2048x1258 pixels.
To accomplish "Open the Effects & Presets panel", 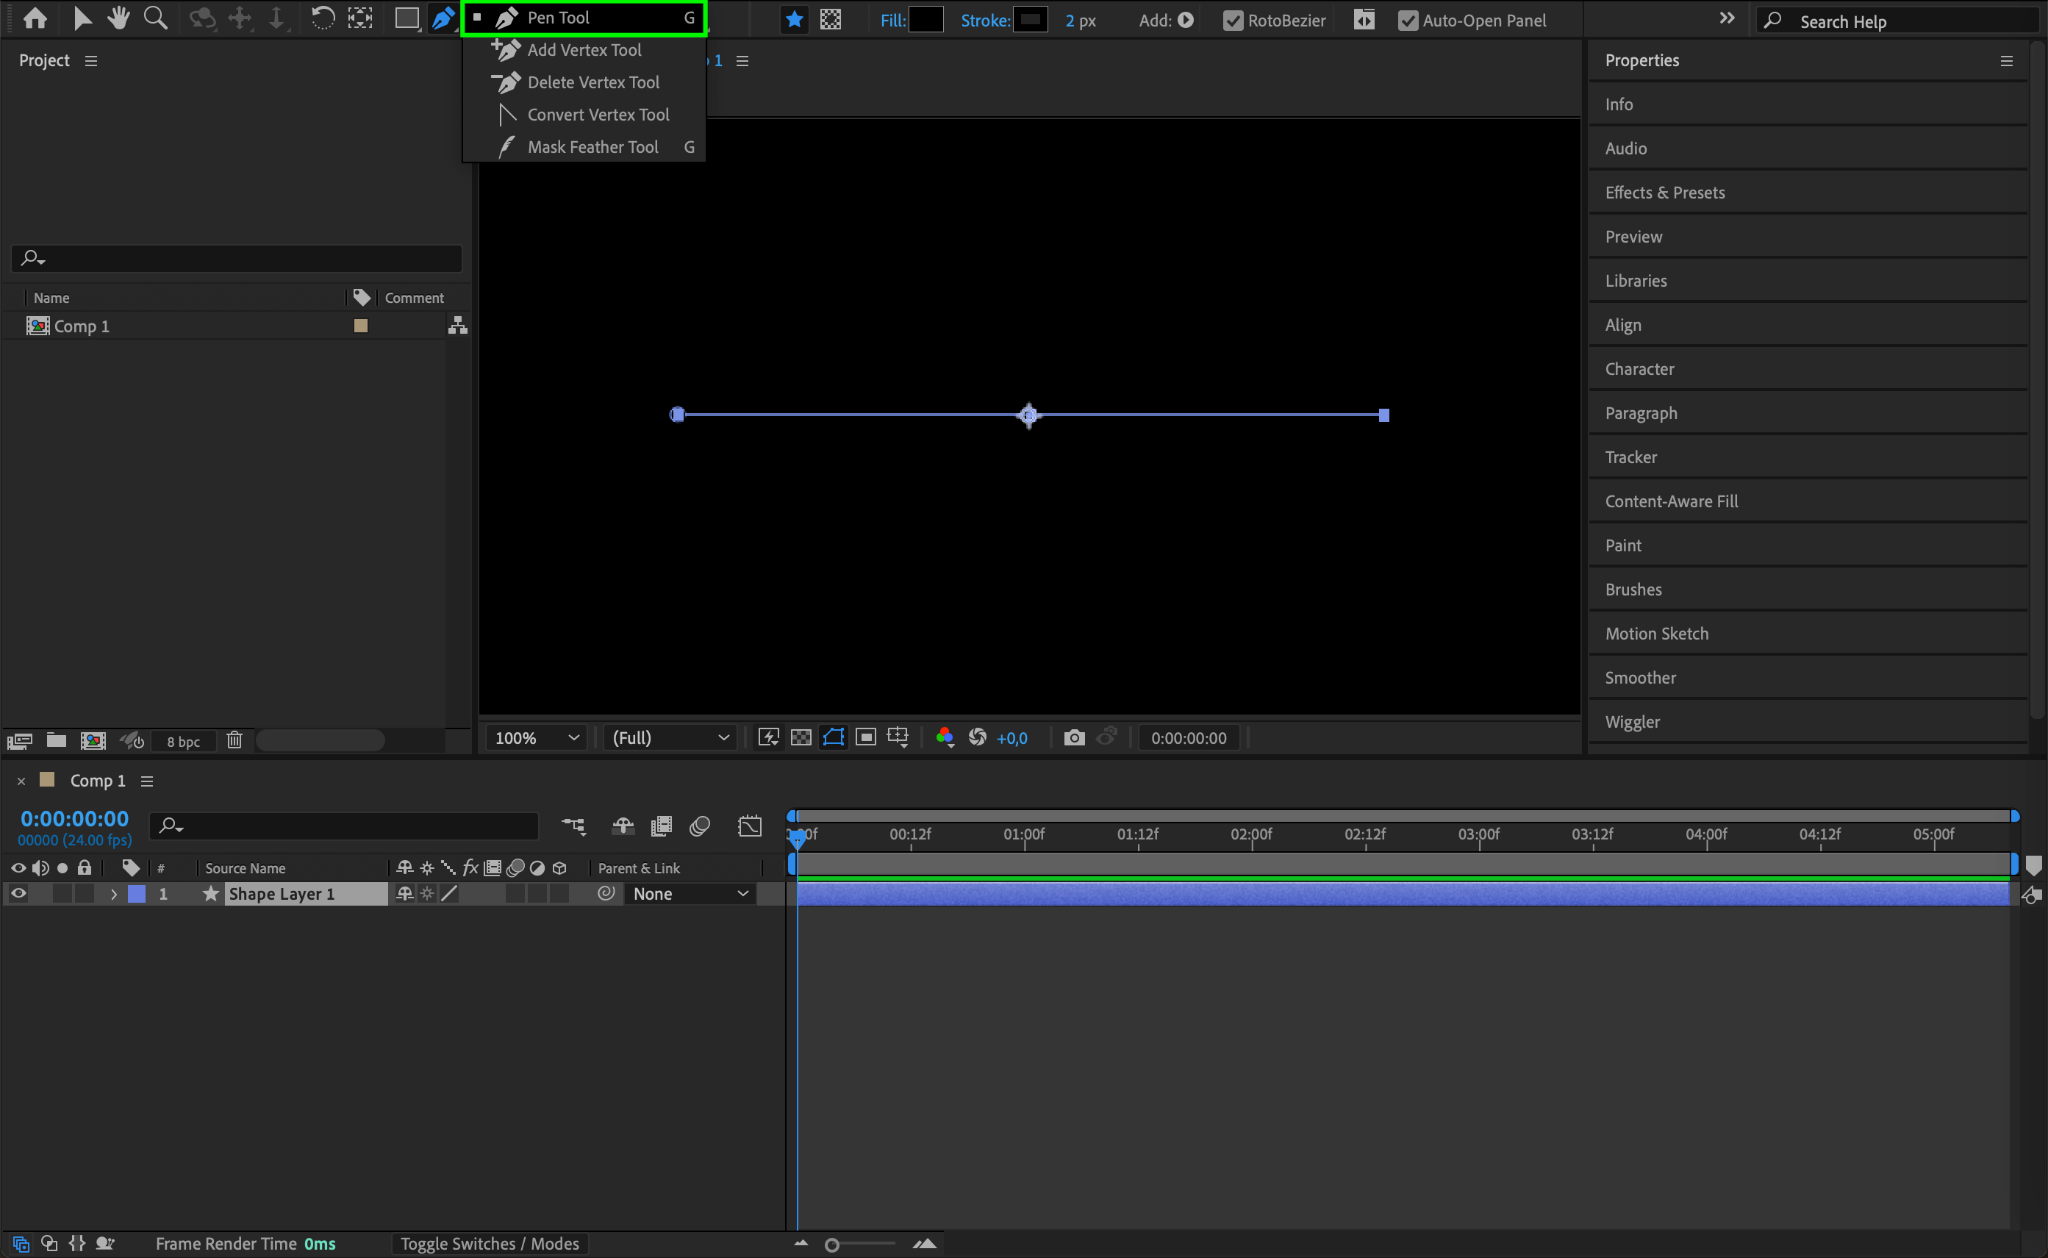I will tap(1664, 192).
